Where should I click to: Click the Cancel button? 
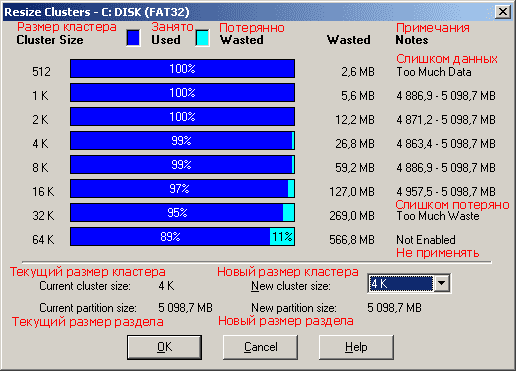tap(260, 347)
